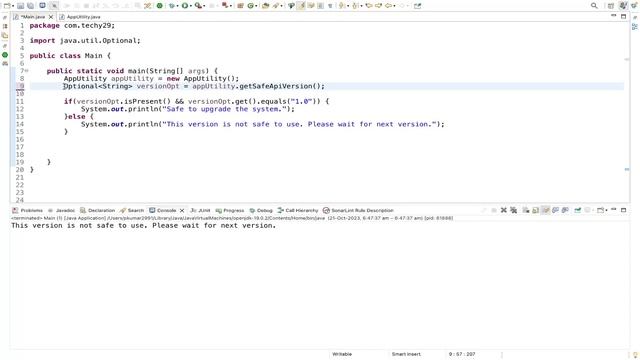Click the Debug bug icon

[171, 6]
